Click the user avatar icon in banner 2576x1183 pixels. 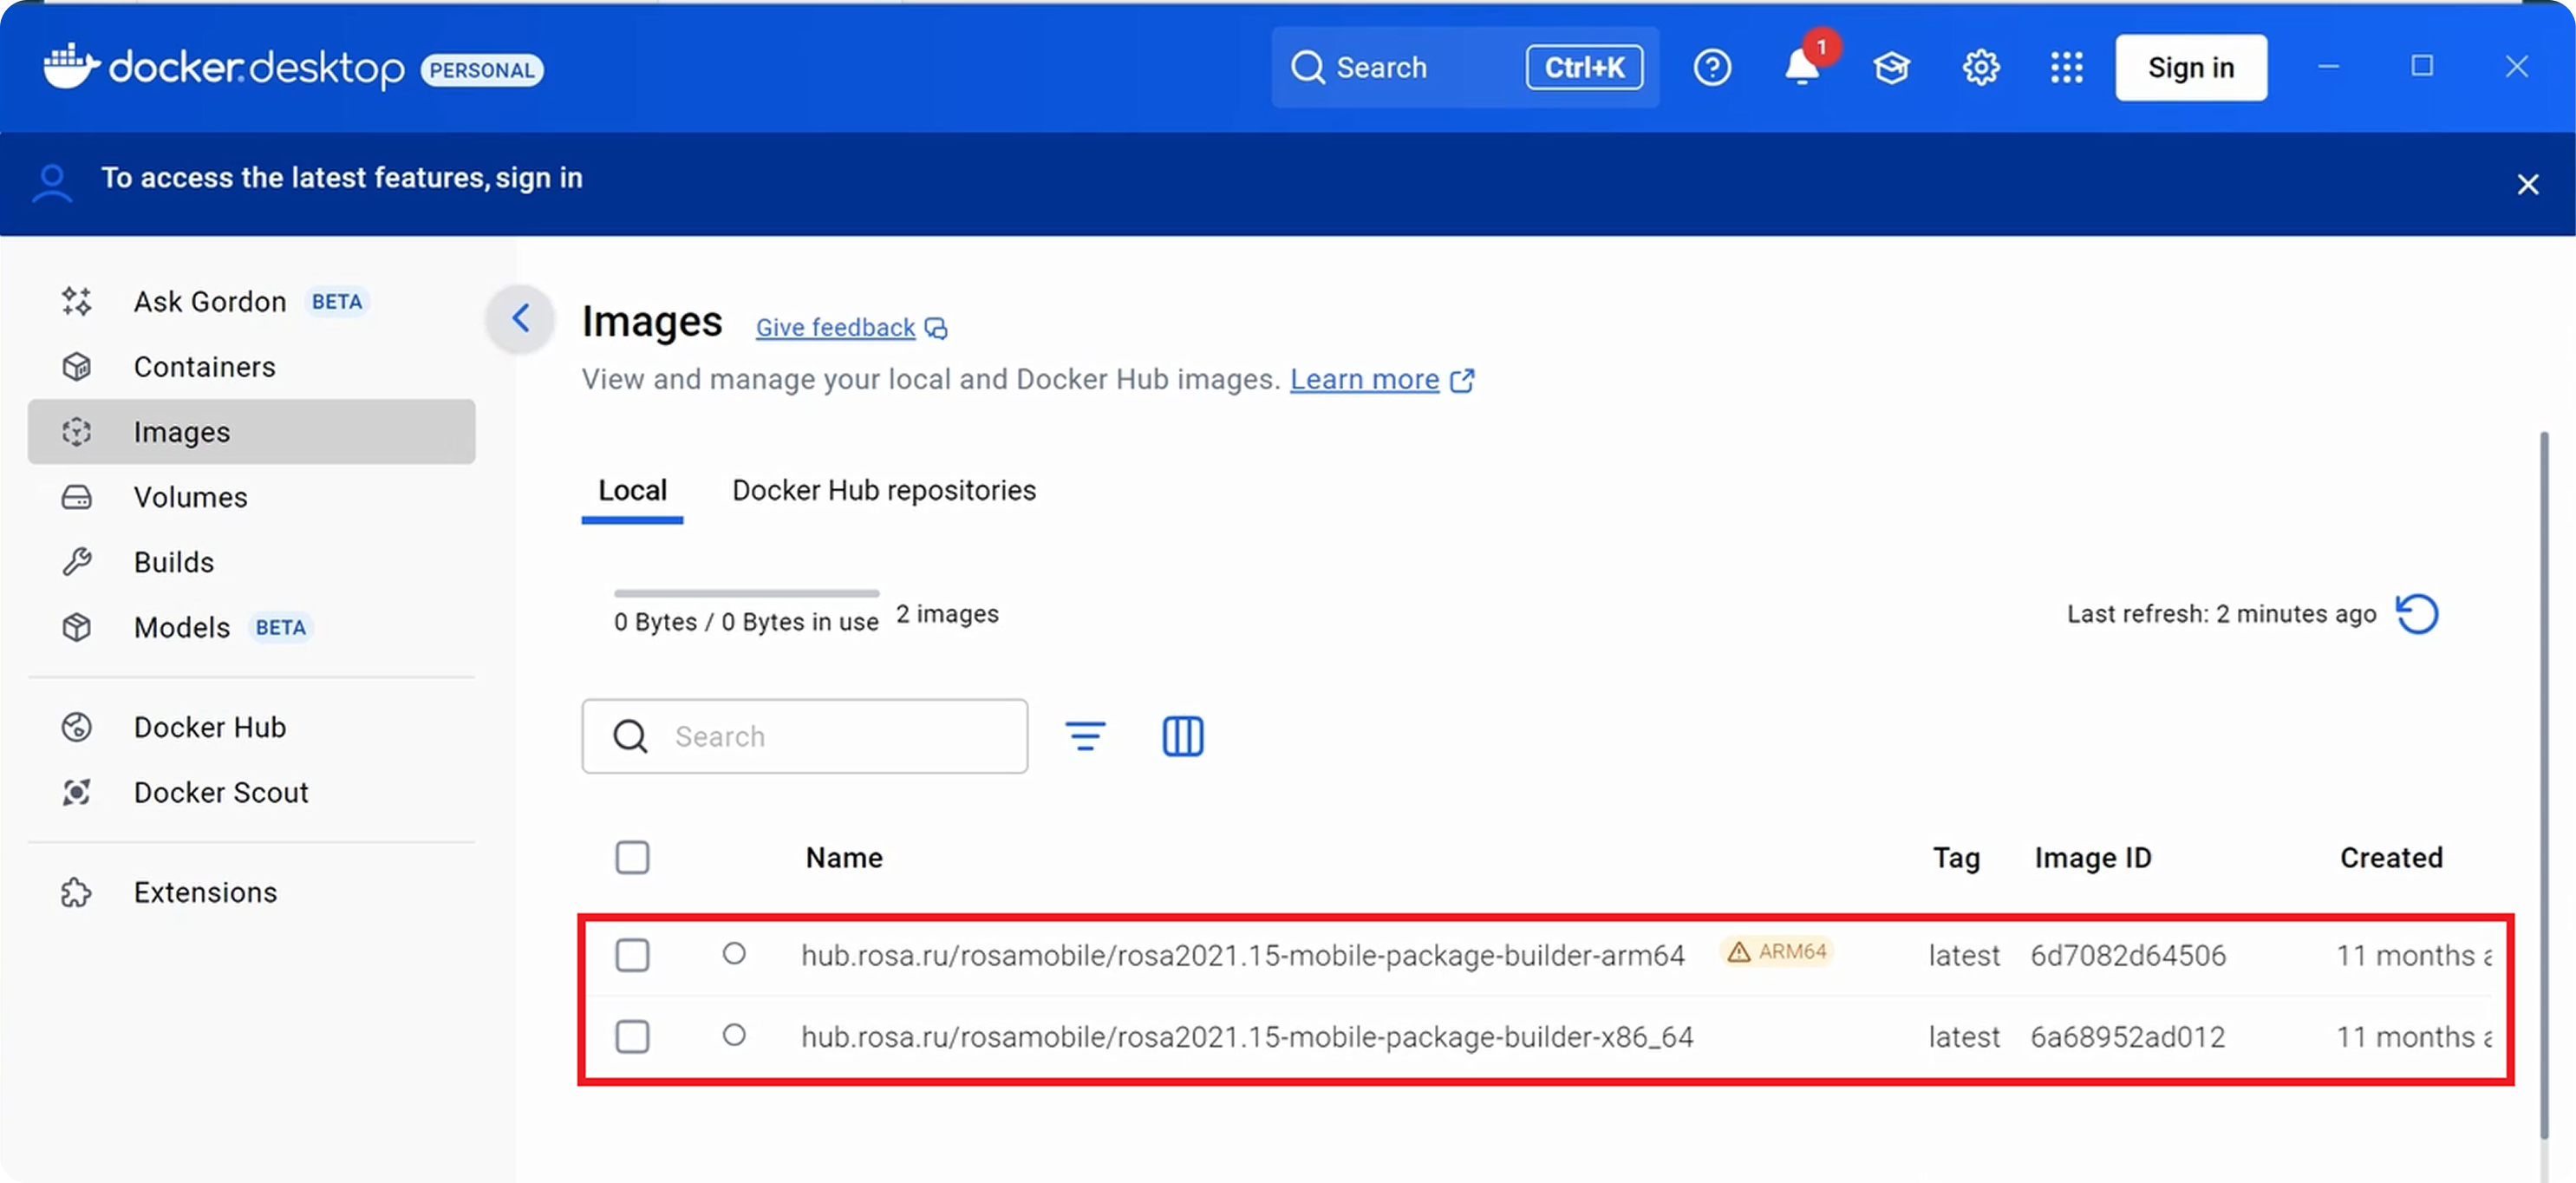(x=51, y=183)
